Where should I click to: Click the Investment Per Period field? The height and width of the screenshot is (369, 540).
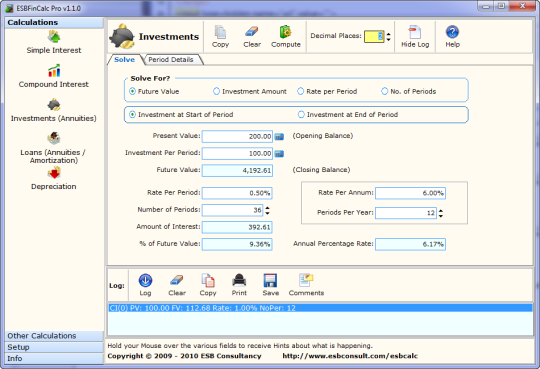pyautogui.click(x=237, y=153)
